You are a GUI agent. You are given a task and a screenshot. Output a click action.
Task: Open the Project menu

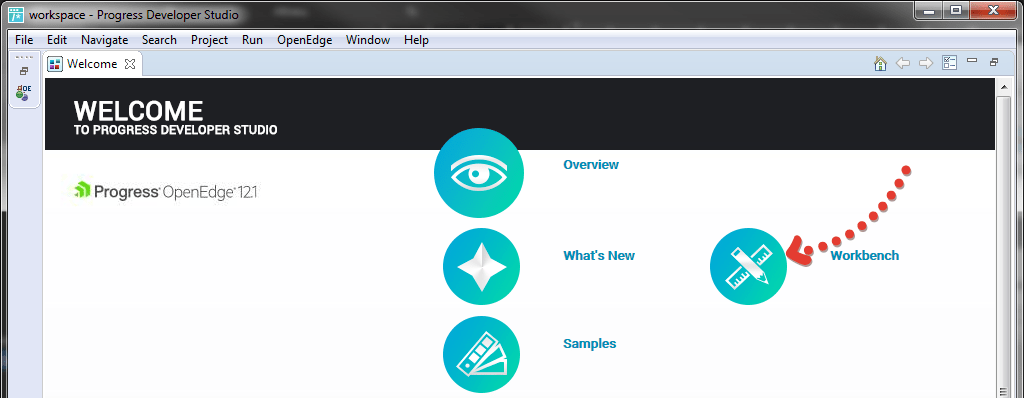point(210,40)
